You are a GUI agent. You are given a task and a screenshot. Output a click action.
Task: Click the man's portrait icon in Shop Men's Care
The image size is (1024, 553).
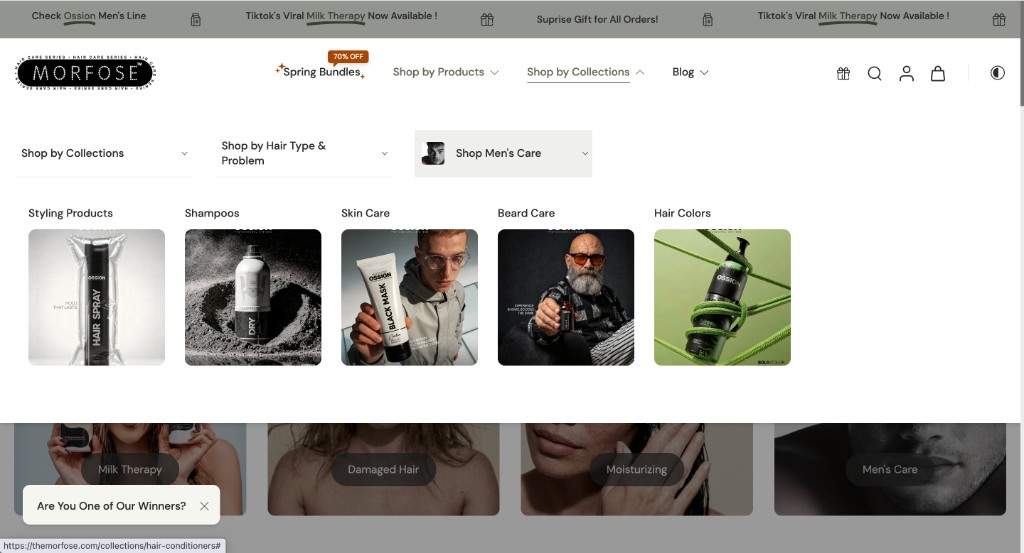(433, 153)
